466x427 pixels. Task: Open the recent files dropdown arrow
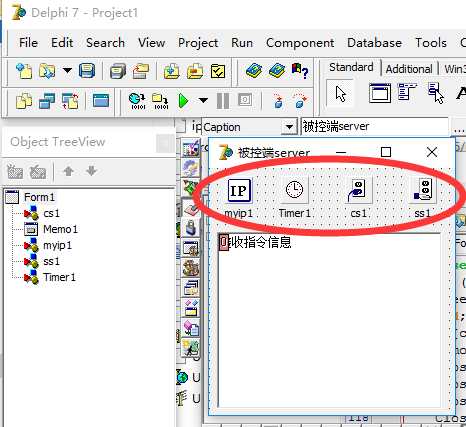tap(67, 70)
